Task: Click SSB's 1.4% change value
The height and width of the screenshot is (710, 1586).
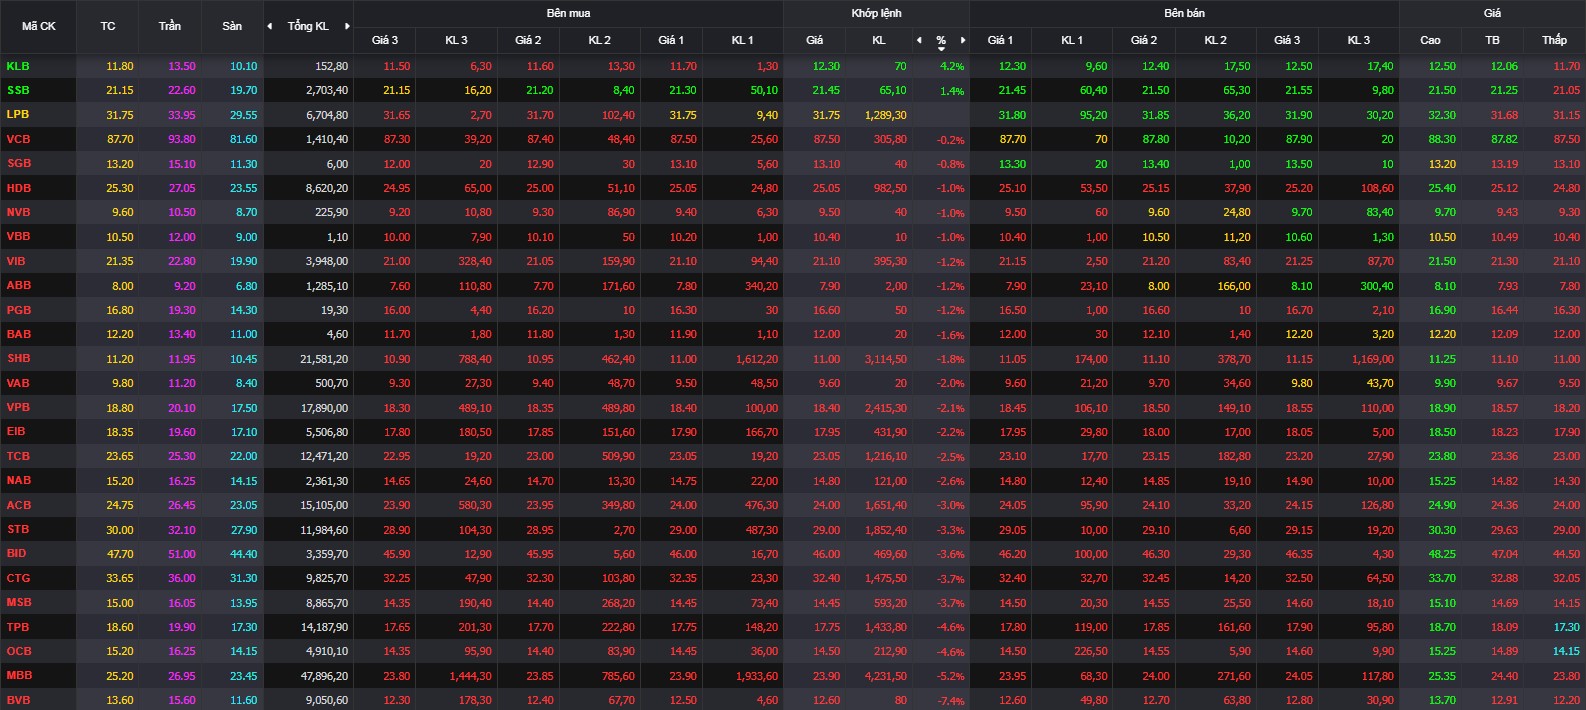Action: point(952,91)
